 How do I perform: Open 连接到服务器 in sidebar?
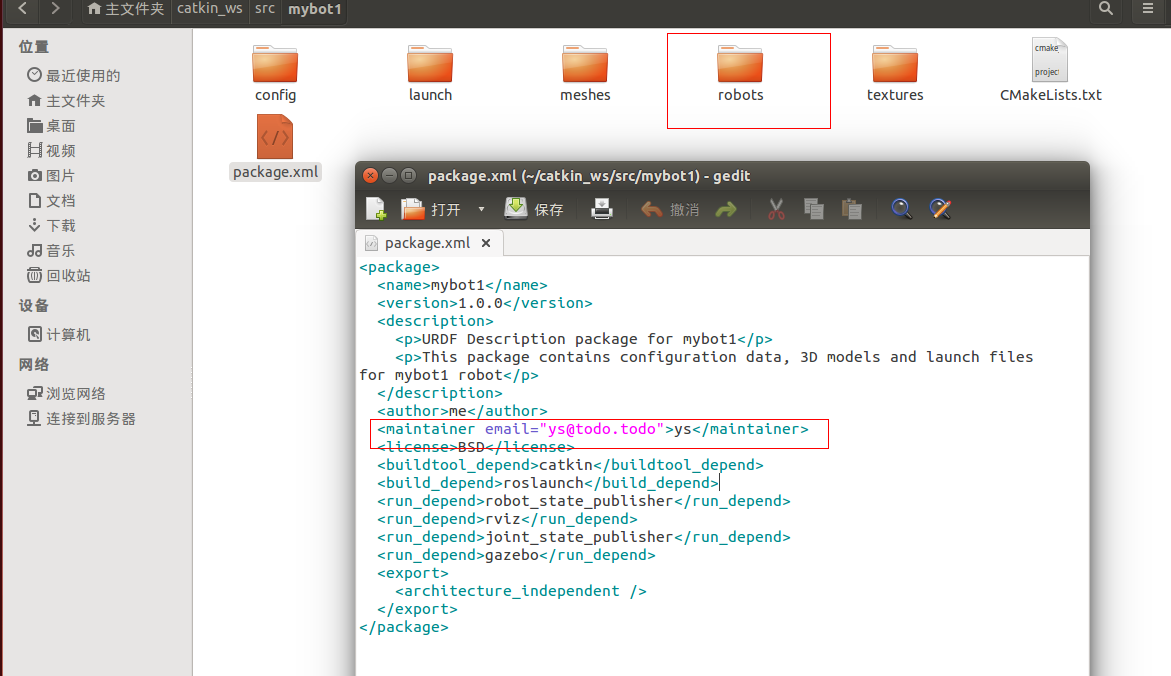81,418
